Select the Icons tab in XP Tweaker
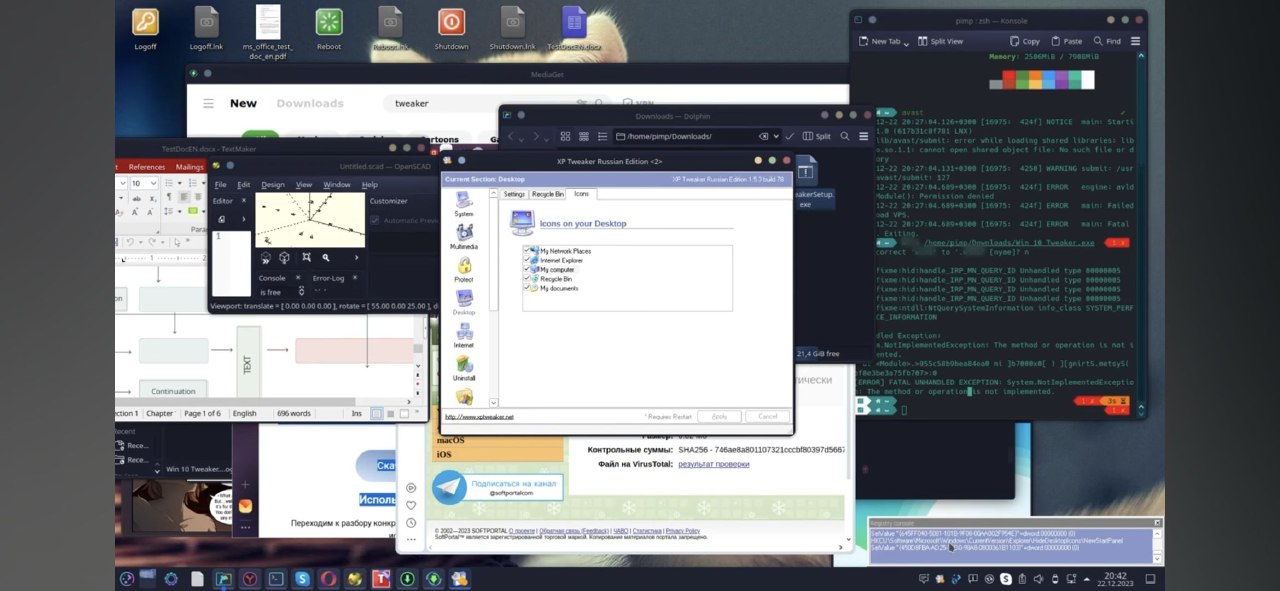This screenshot has width=1280, height=591. pyautogui.click(x=582, y=194)
